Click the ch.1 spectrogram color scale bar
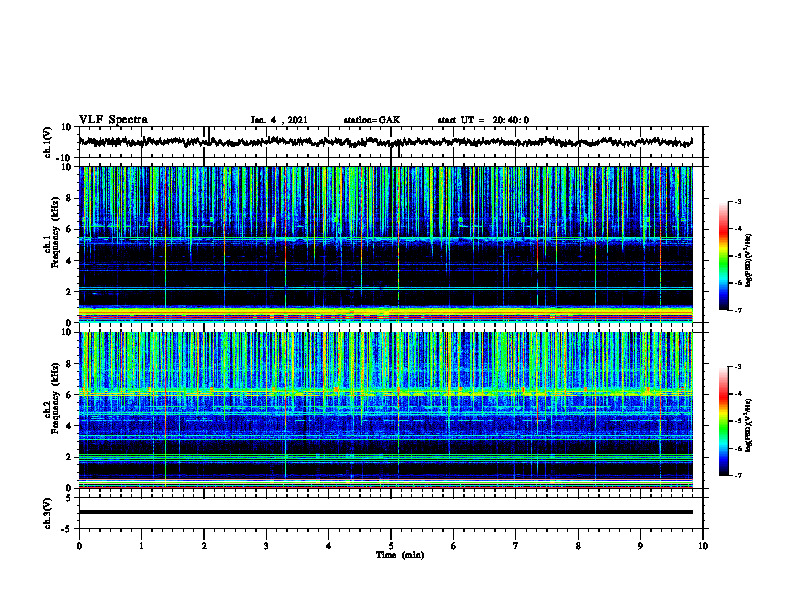The width and height of the screenshot is (792, 612). [724, 256]
